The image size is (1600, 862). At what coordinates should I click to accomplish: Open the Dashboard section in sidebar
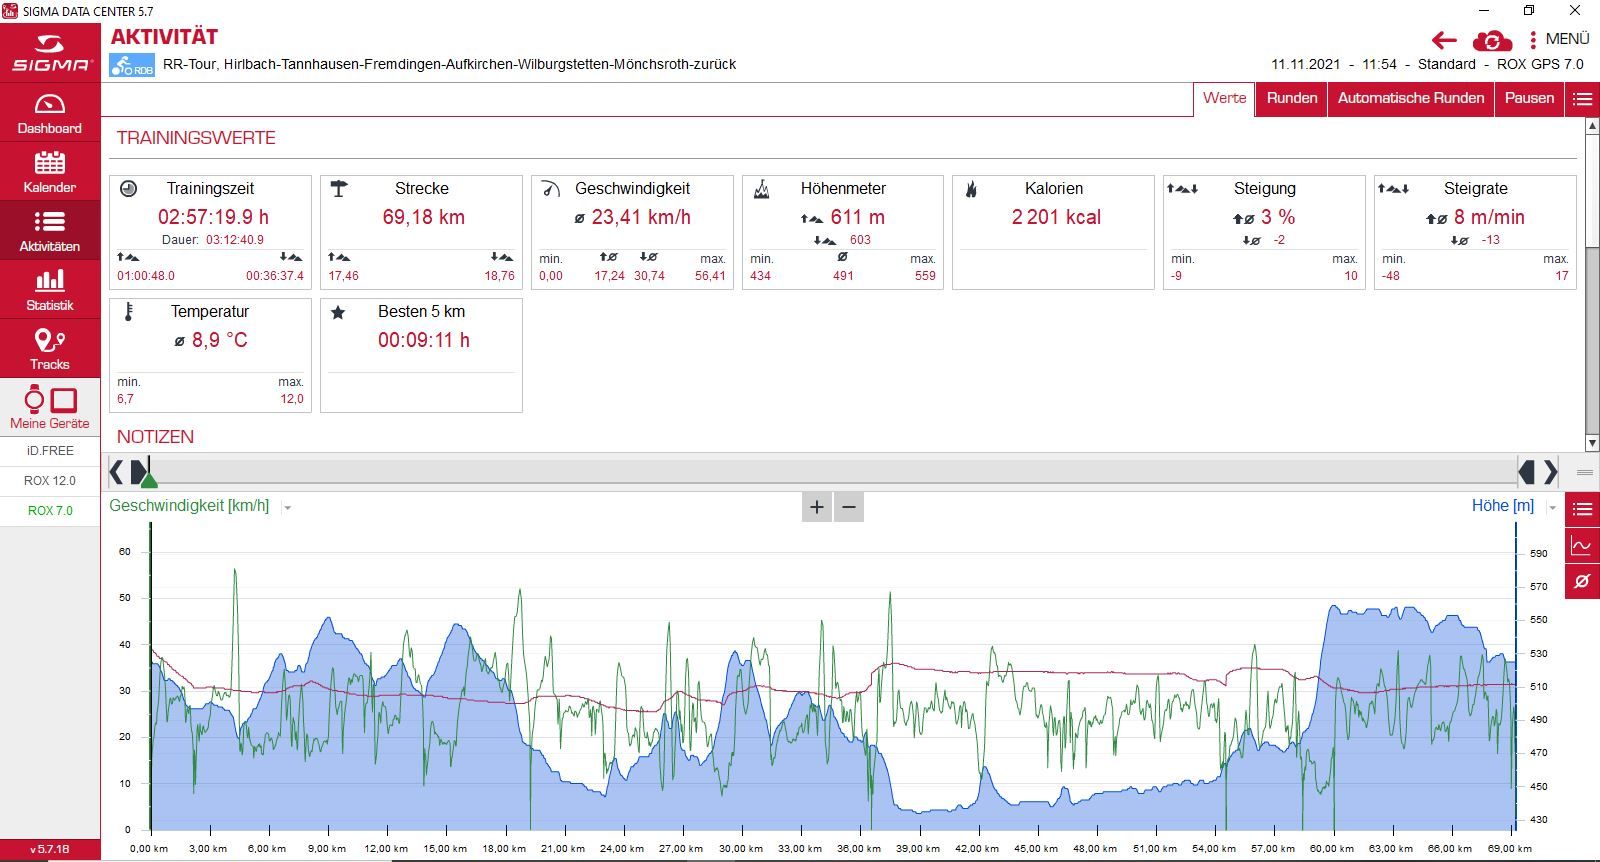[x=50, y=112]
